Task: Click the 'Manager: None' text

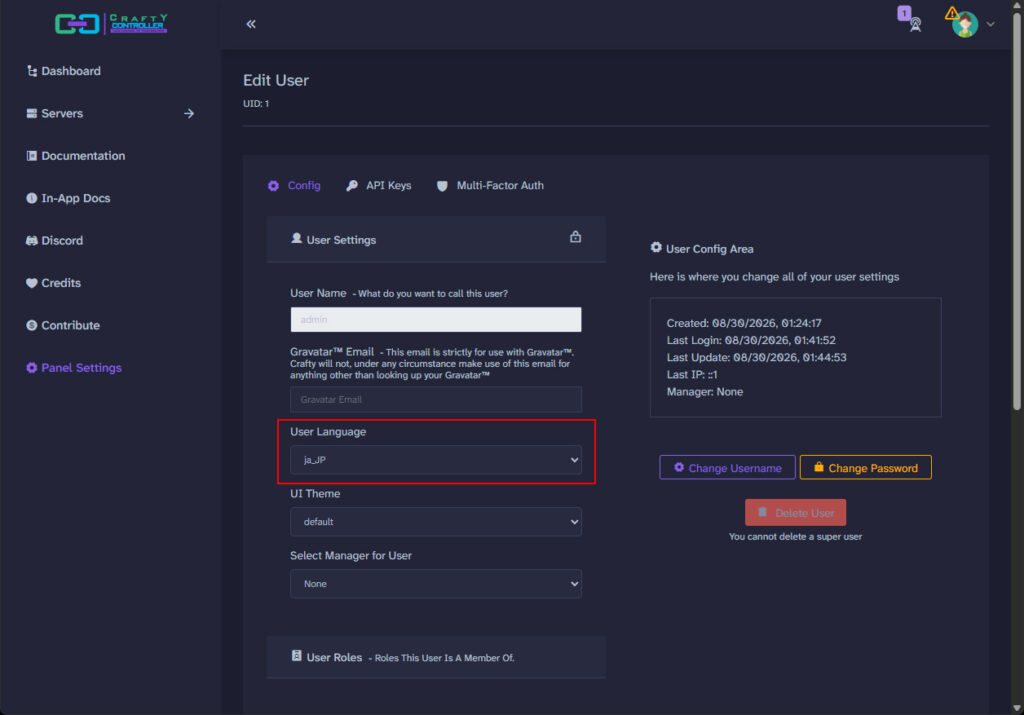Action: coord(705,392)
